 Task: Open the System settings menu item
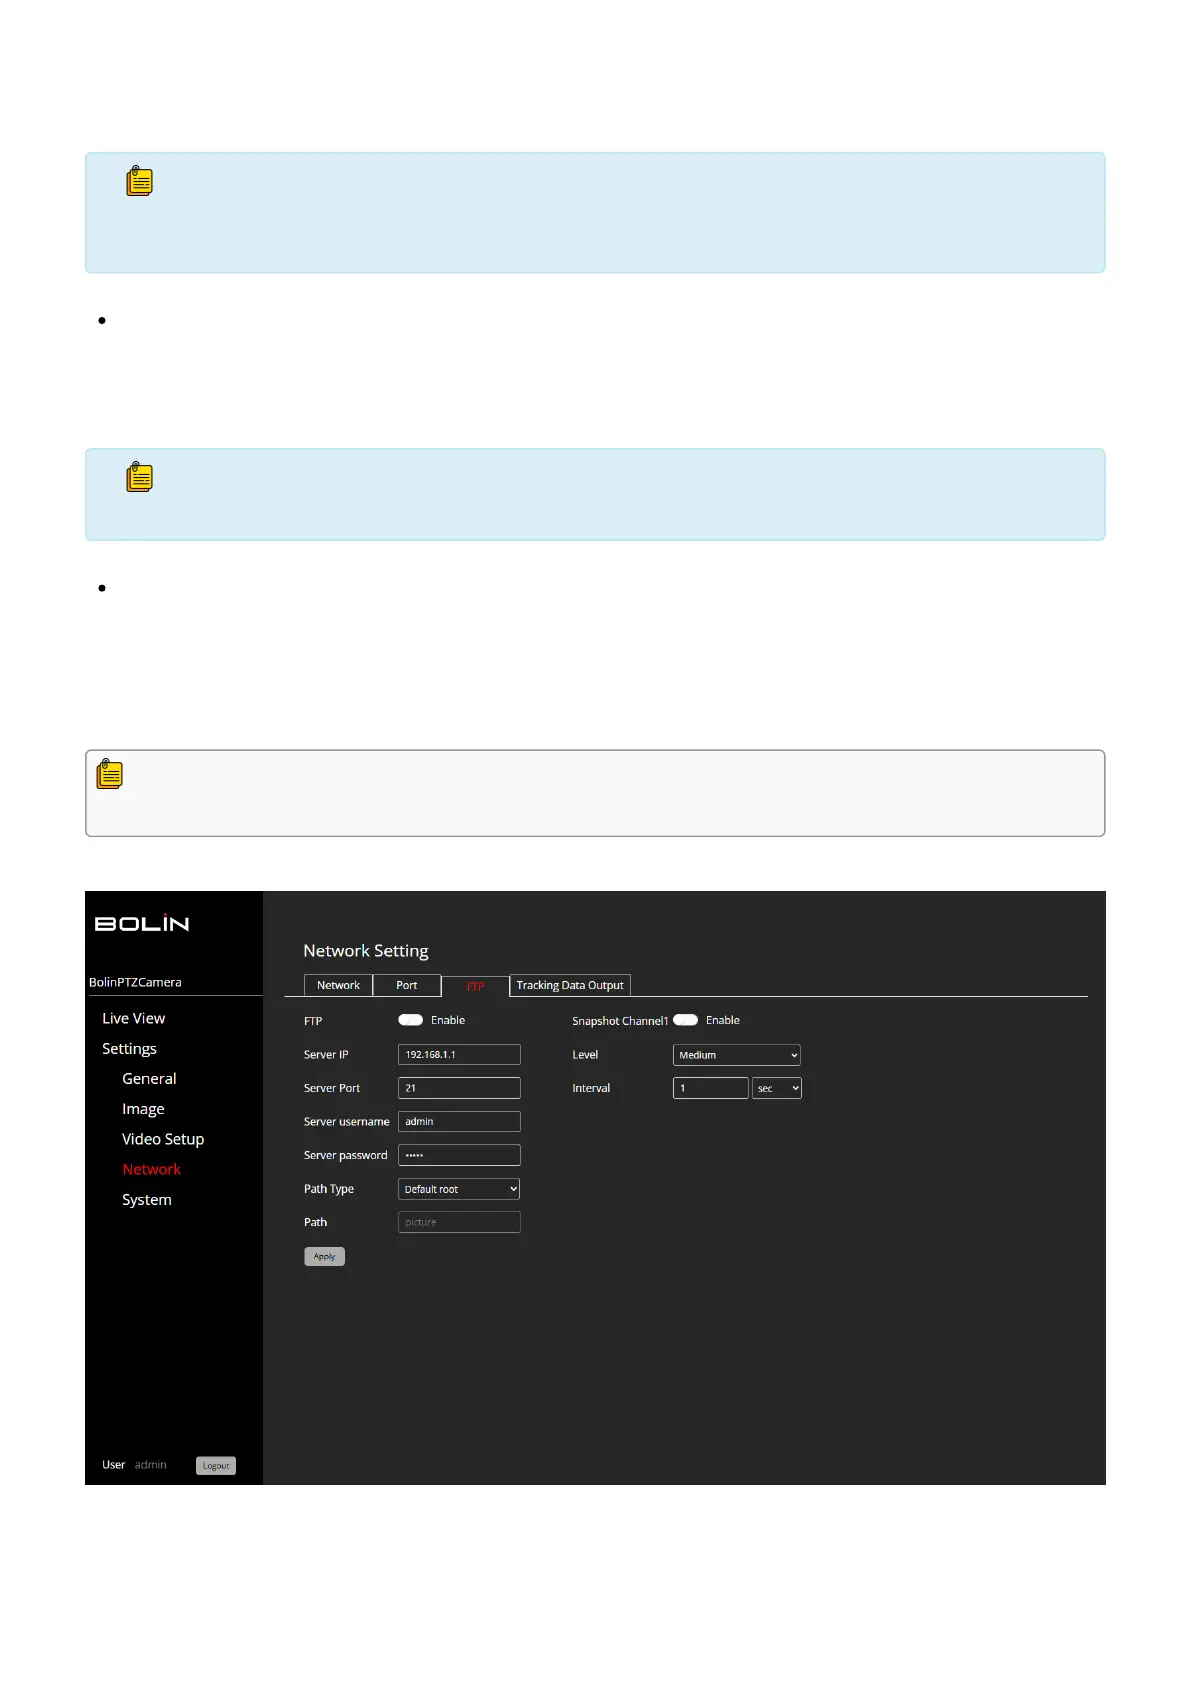147,1199
